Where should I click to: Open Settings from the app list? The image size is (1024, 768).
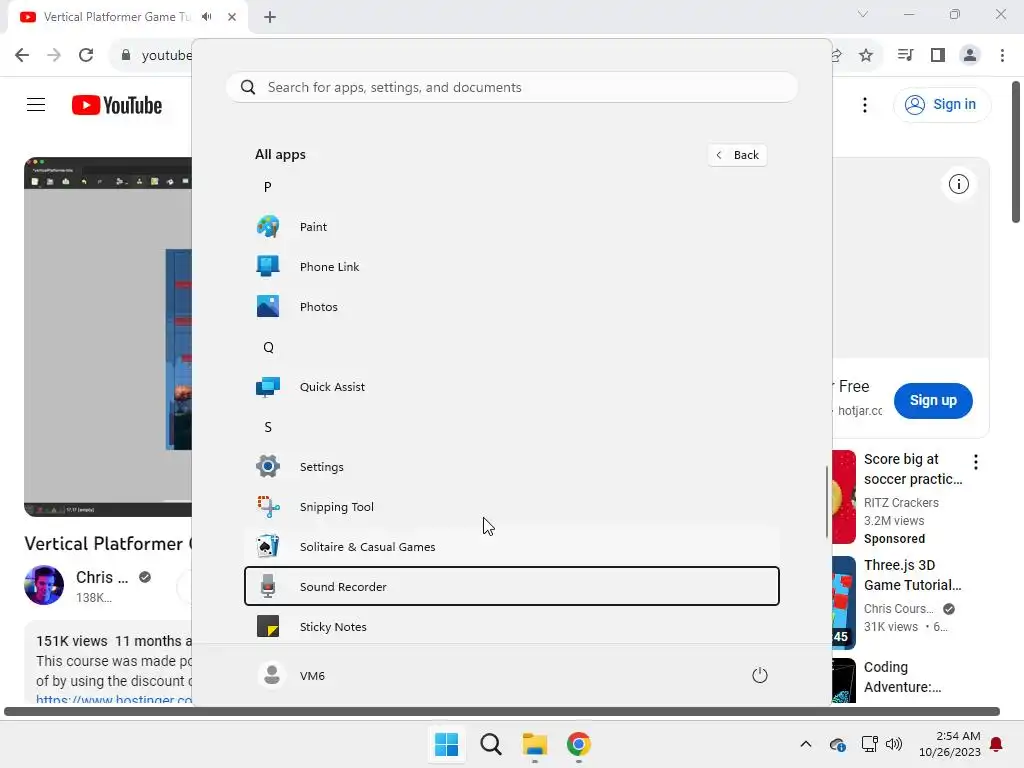pyautogui.click(x=511, y=466)
